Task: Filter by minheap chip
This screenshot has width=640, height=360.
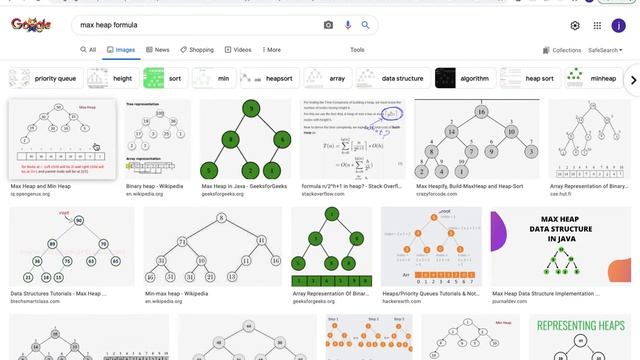Action: pyautogui.click(x=593, y=78)
